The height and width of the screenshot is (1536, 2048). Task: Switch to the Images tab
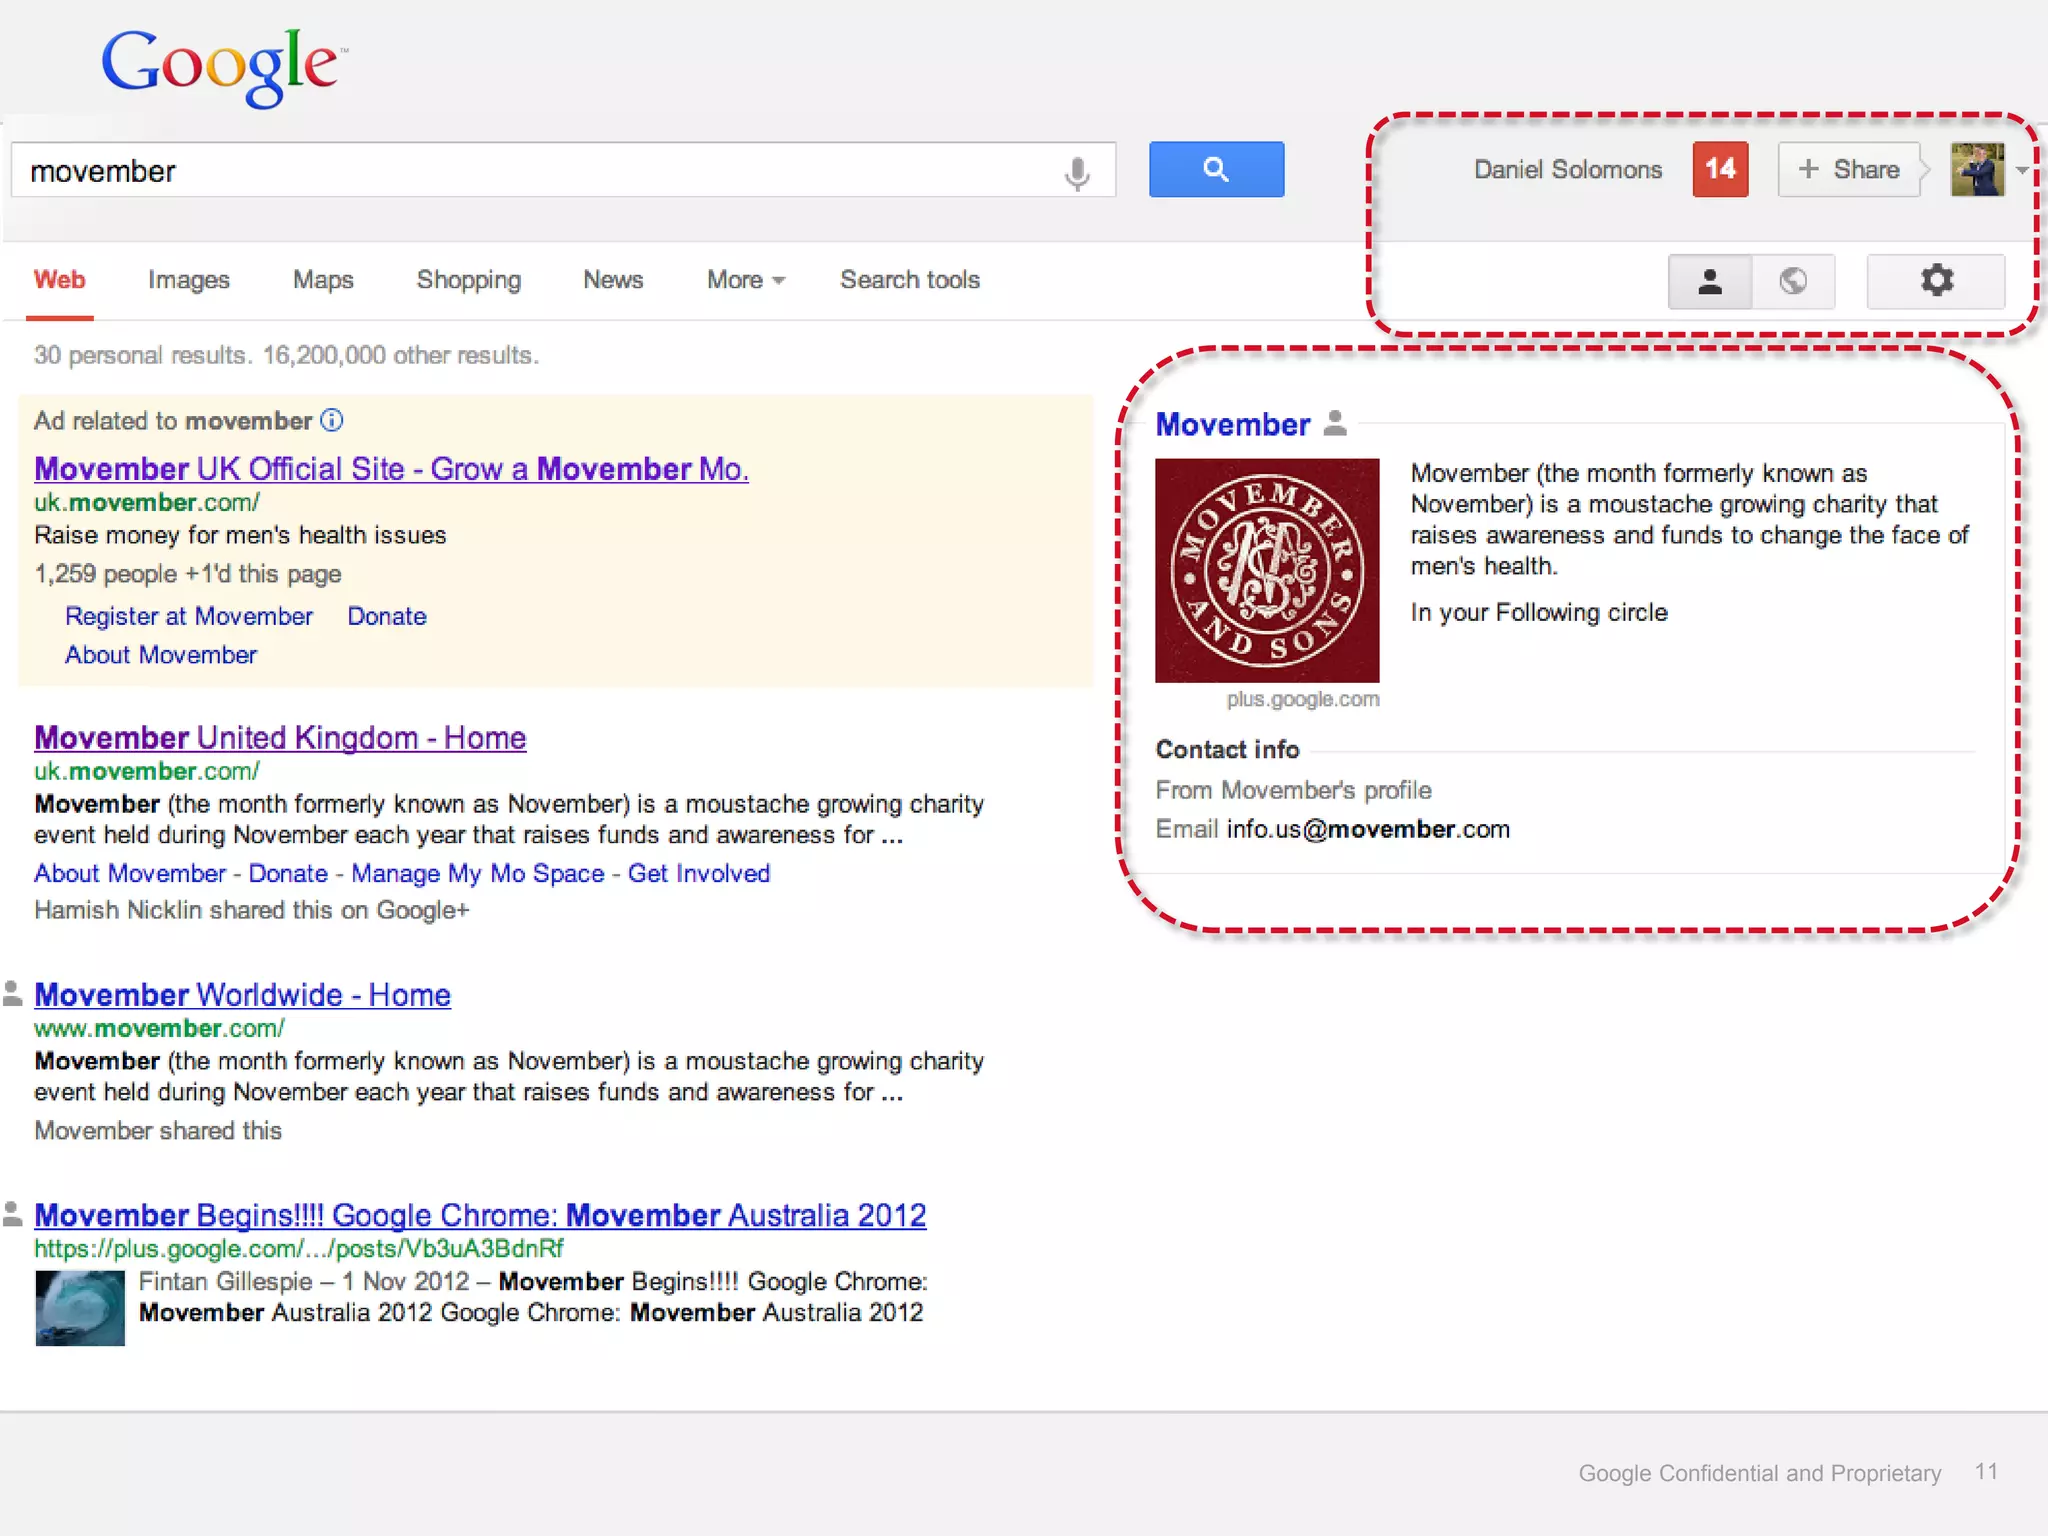click(189, 280)
